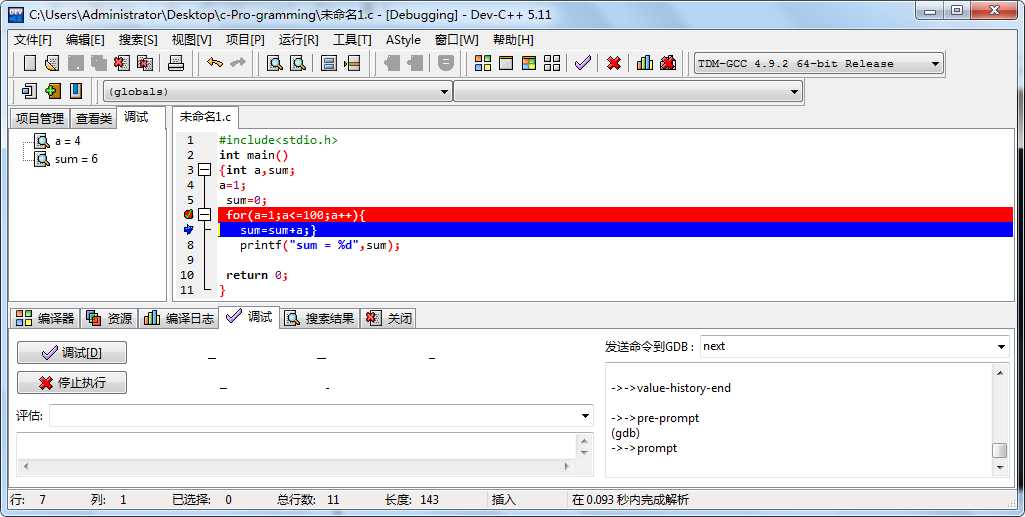Click the Print toolbar icon

(x=176, y=63)
